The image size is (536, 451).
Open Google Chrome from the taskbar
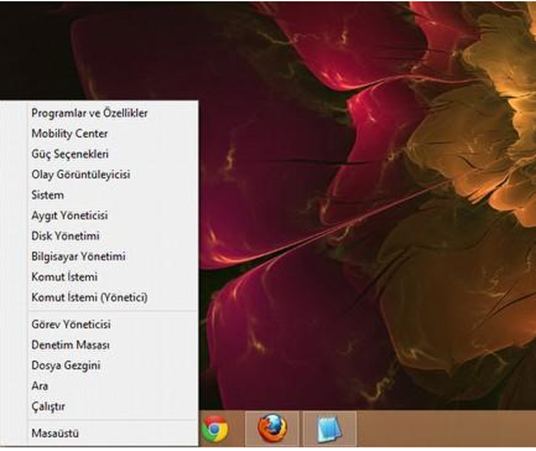[x=215, y=429]
